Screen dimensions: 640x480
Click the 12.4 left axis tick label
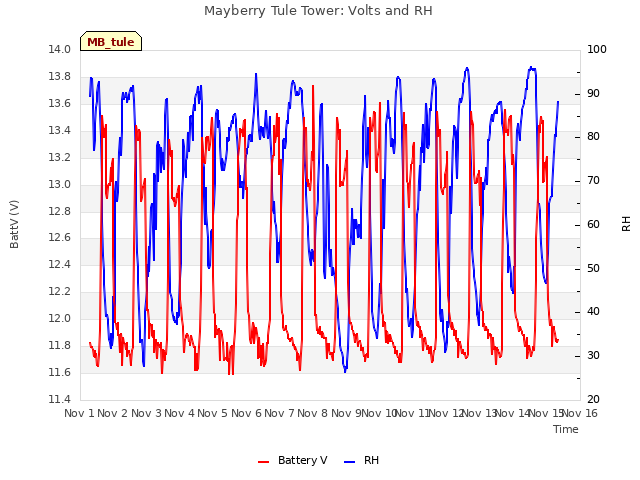pyautogui.click(x=60, y=264)
